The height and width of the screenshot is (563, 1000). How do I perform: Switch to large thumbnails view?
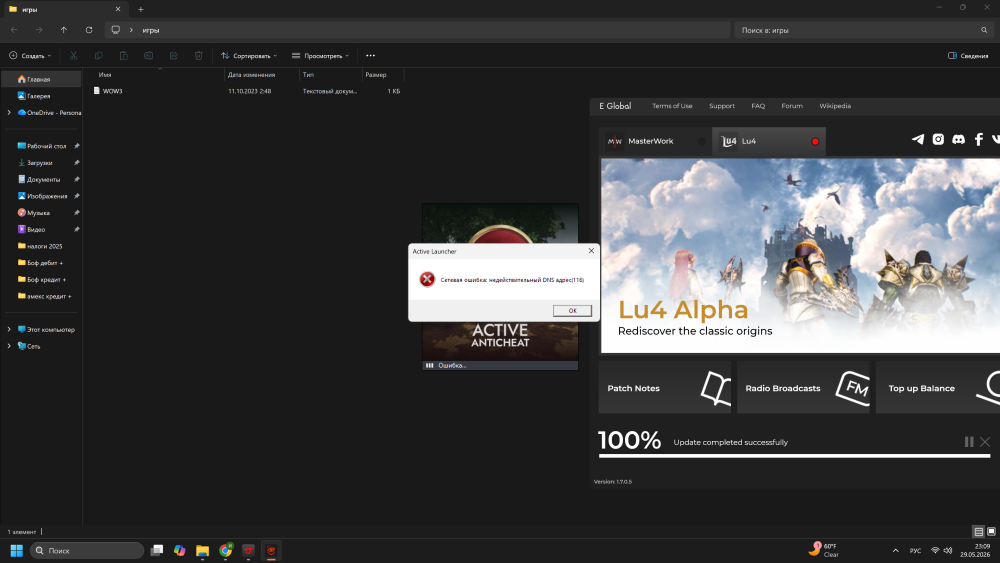[x=991, y=531]
